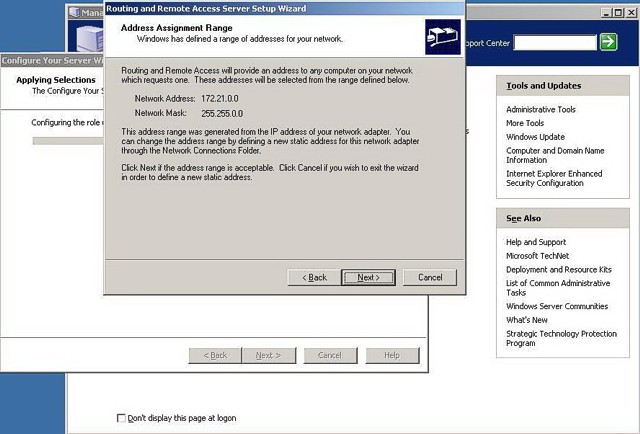
Task: Click the server icon in the Manage Your Server header
Action: (x=91, y=38)
